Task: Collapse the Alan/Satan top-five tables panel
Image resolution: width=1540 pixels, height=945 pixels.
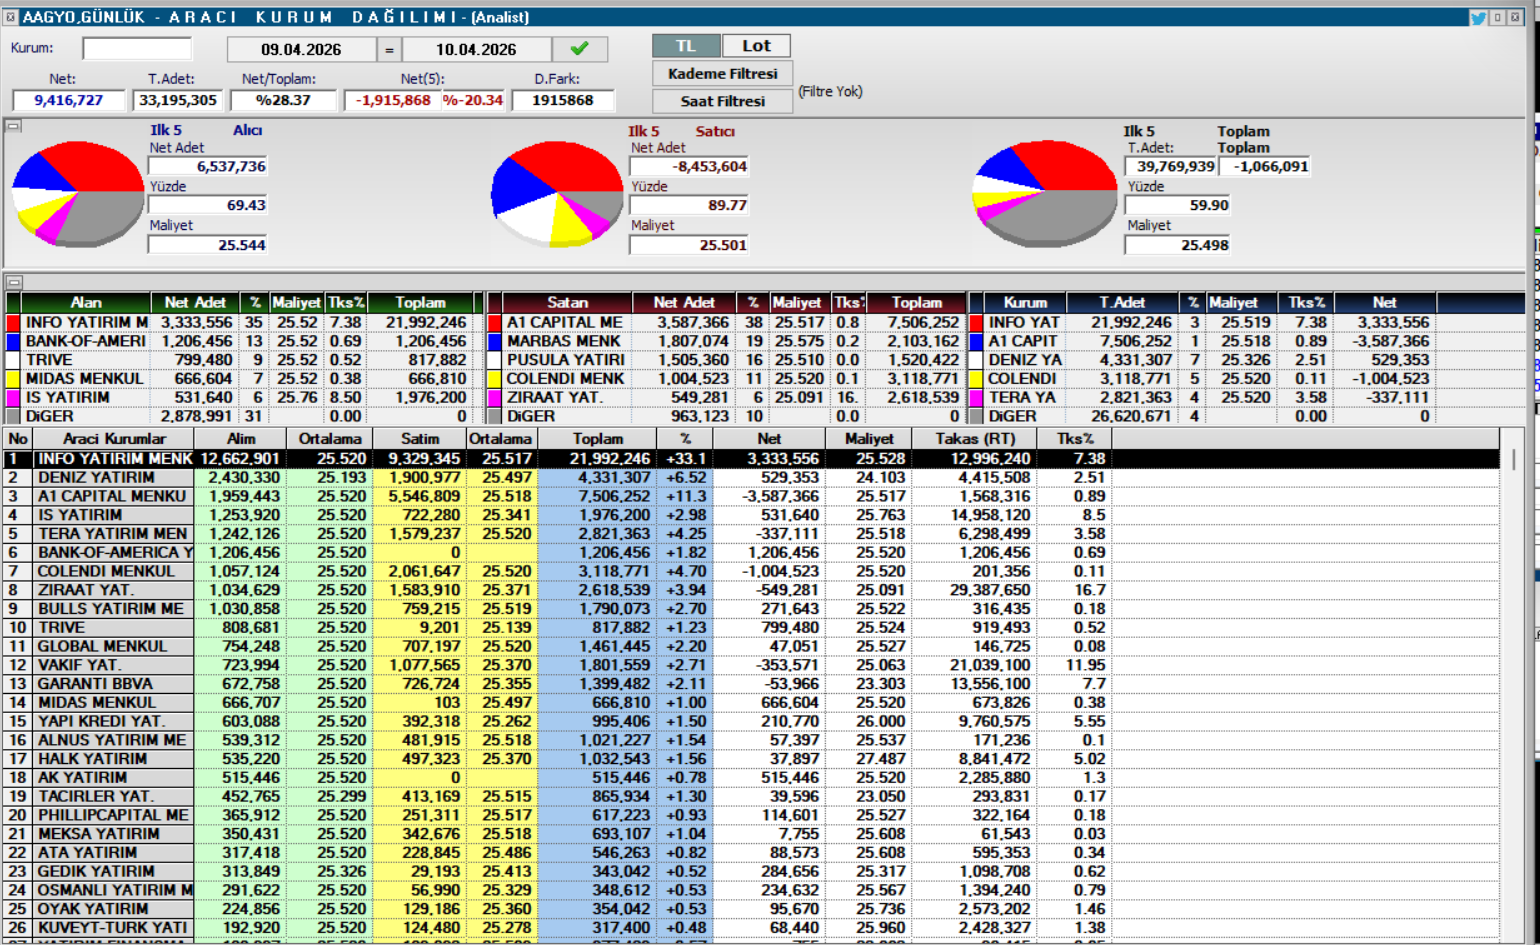Action: (x=13, y=282)
